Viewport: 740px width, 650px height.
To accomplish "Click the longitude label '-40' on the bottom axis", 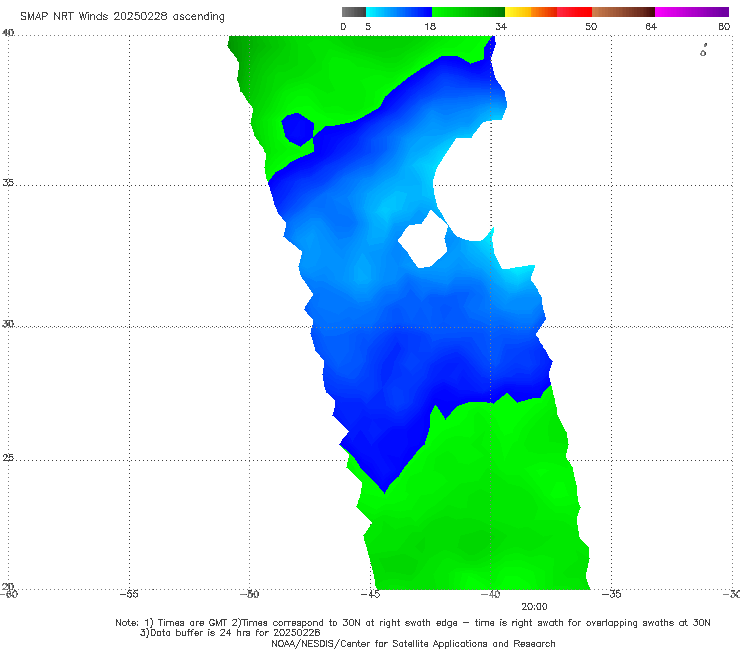I will pos(490,594).
